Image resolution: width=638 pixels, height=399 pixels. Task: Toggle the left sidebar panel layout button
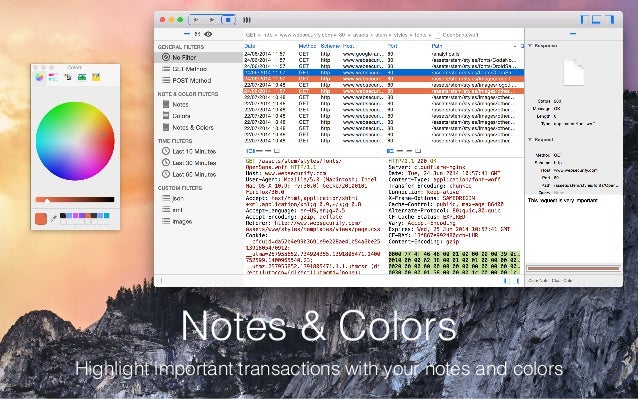(584, 19)
